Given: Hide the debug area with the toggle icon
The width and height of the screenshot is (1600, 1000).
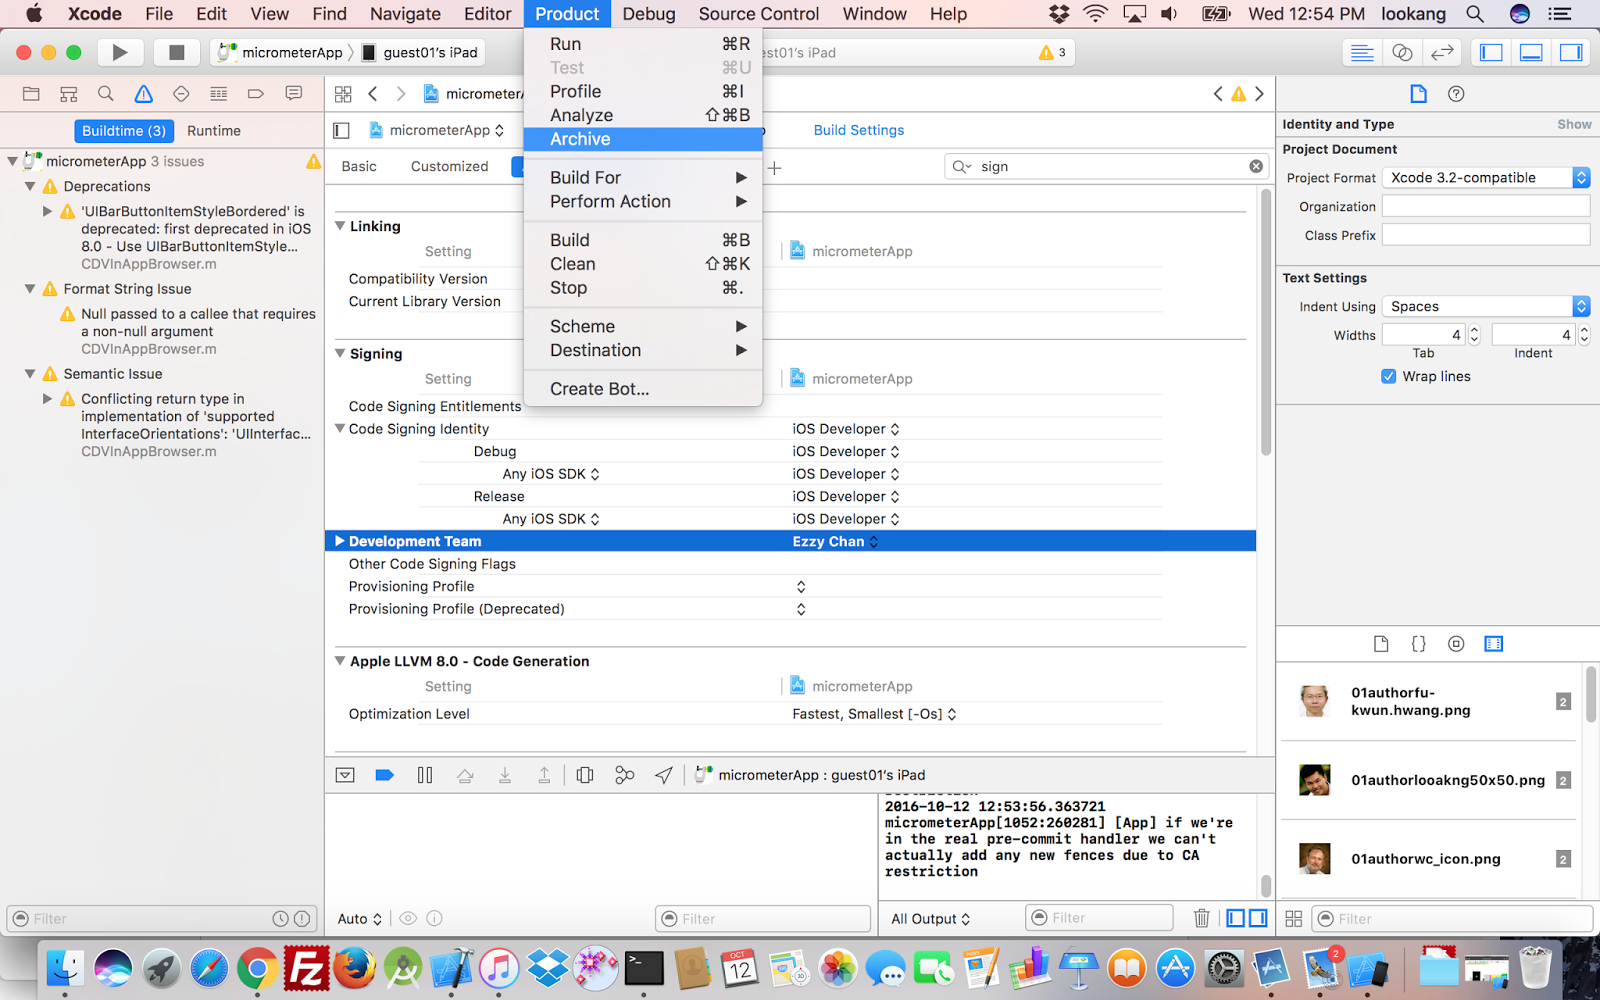Looking at the screenshot, I should [345, 775].
